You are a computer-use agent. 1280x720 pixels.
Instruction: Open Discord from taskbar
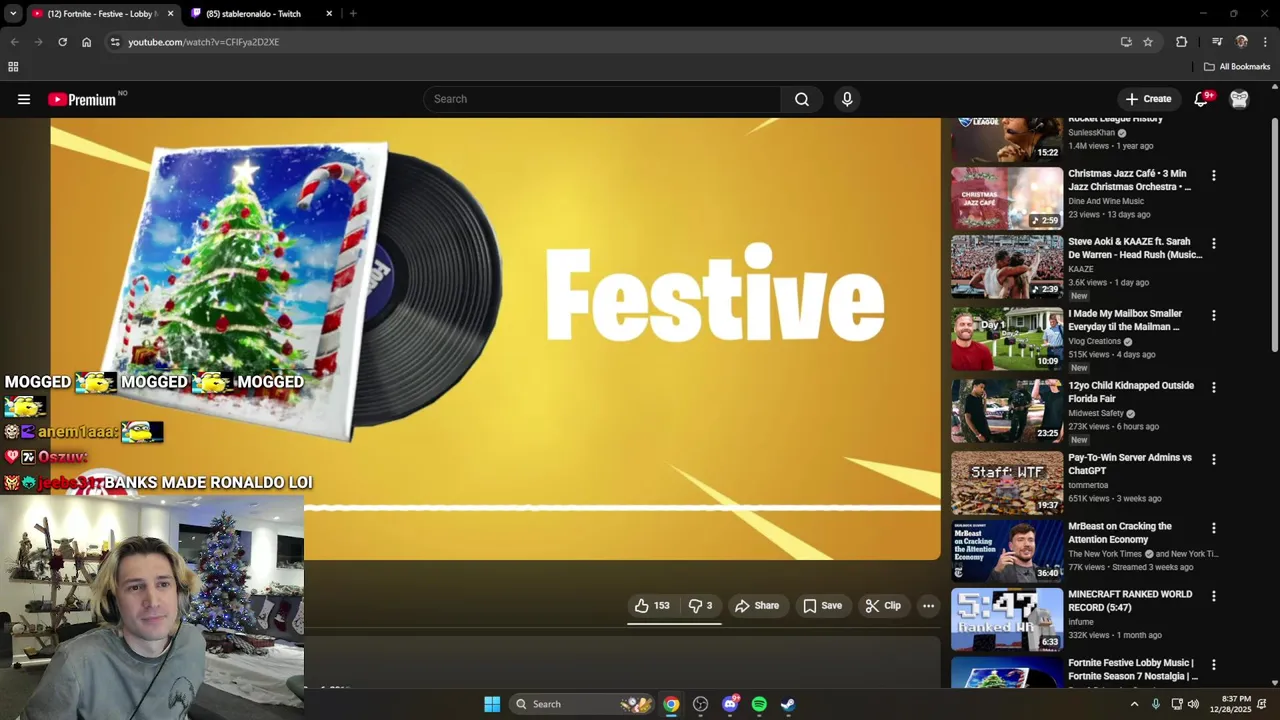(730, 704)
